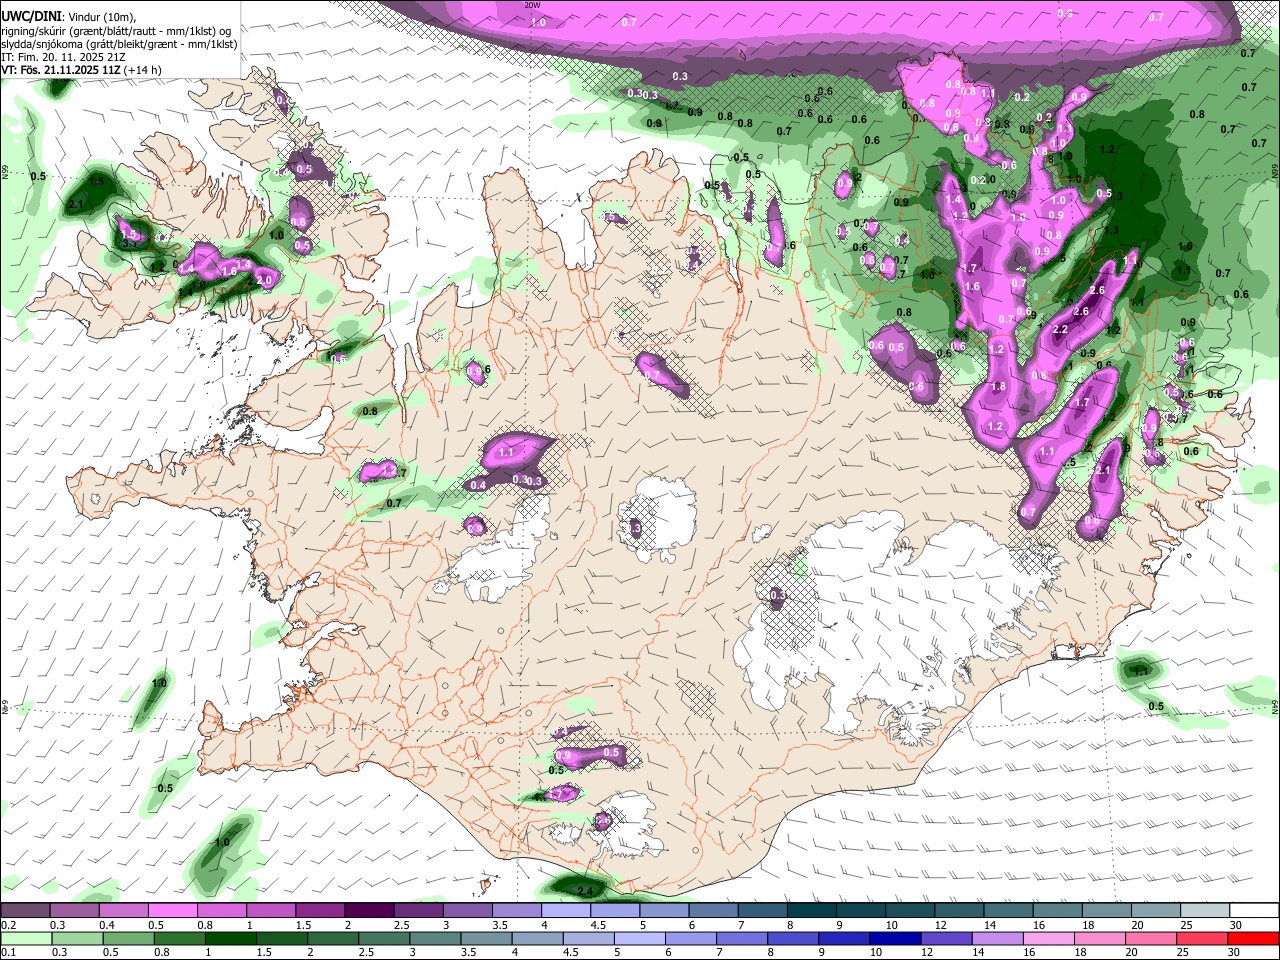Select the bright pink 0.5 snow legend swatch
The image size is (1280, 960).
173,910
